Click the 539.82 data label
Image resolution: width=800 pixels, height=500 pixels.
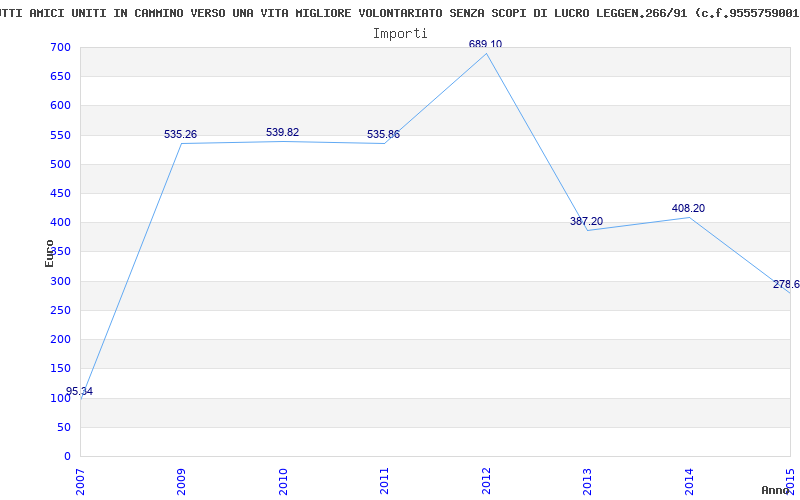[282, 132]
